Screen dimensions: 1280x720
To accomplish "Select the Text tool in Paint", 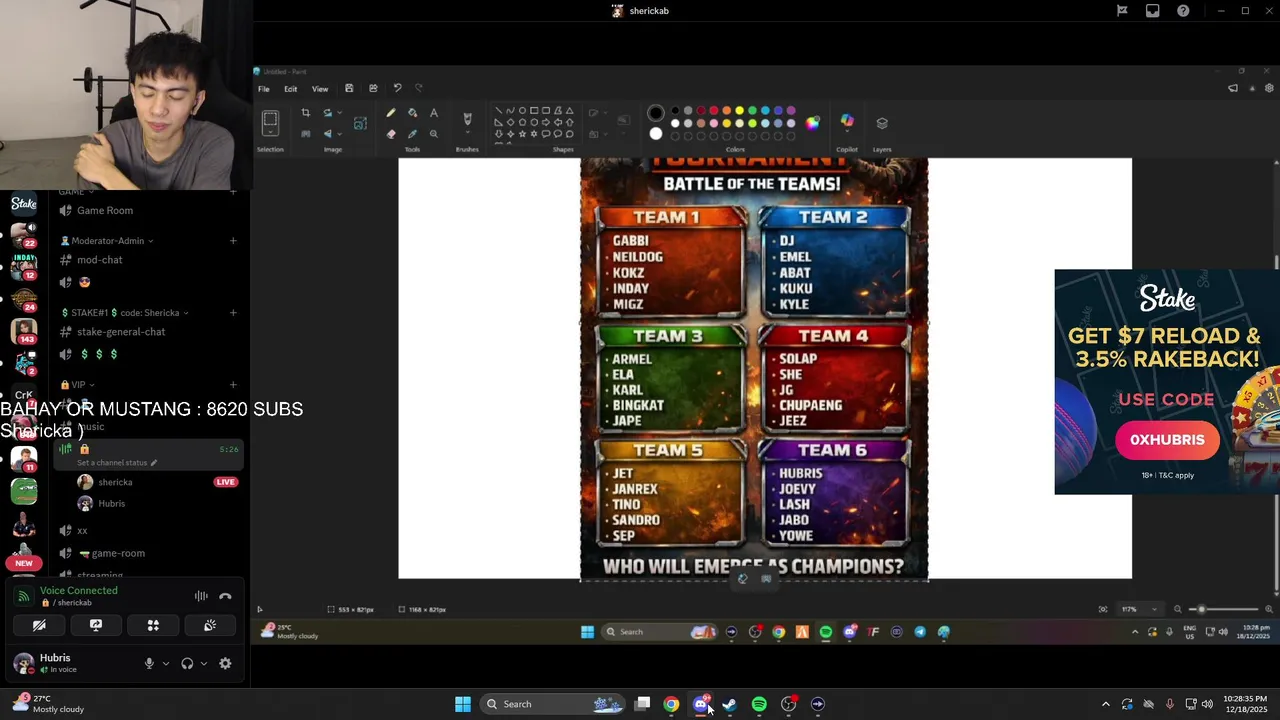I will [433, 113].
